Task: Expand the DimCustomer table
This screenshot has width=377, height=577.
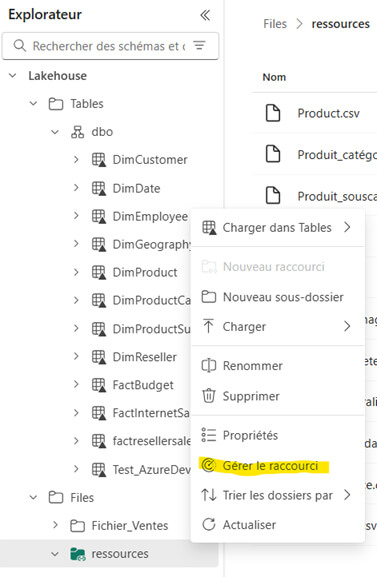Action: coord(76,160)
